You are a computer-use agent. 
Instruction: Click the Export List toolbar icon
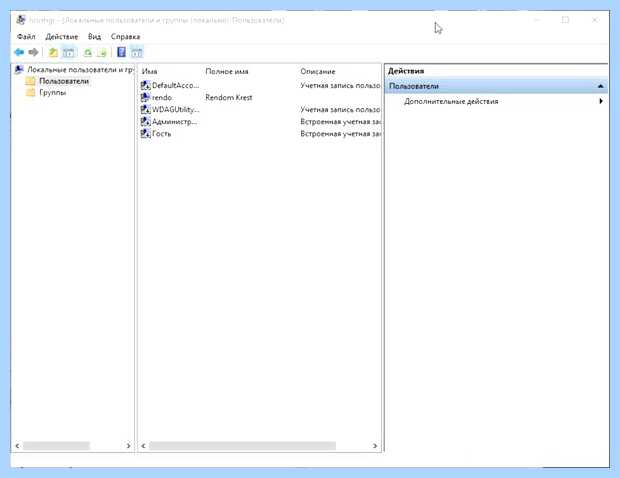click(x=102, y=52)
